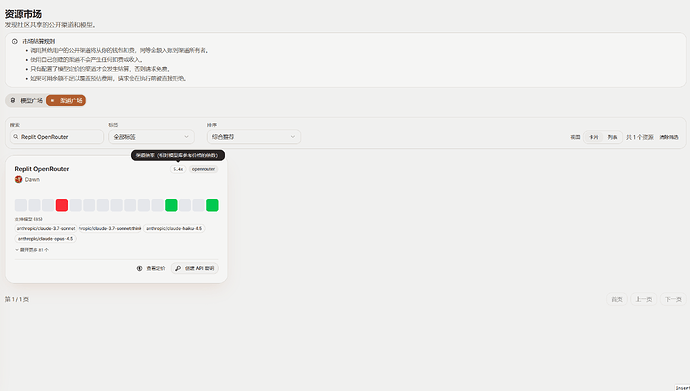Expand the 81 more models list
The height and width of the screenshot is (391, 690).
[x=32, y=250]
